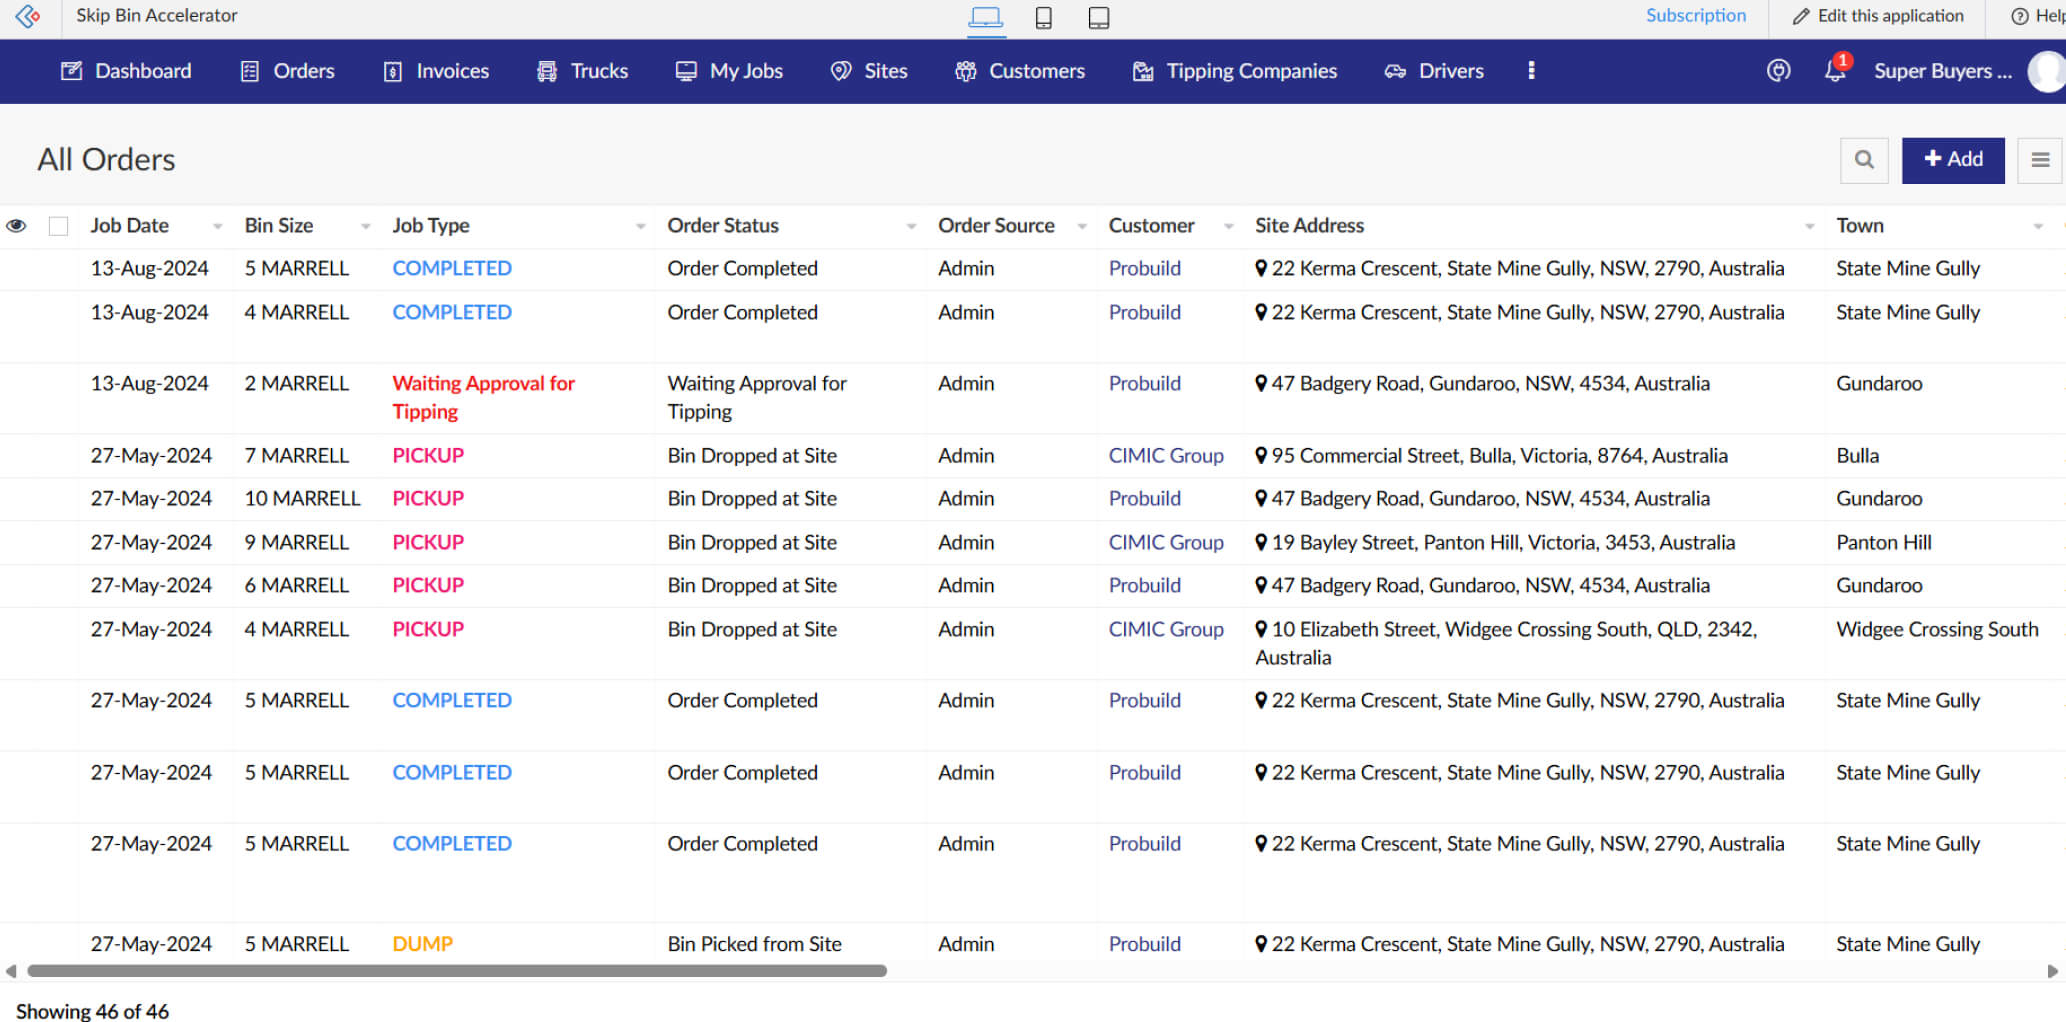Viewport: 2066px width, 1022px height.
Task: Open the notifications bell
Action: 1835,71
